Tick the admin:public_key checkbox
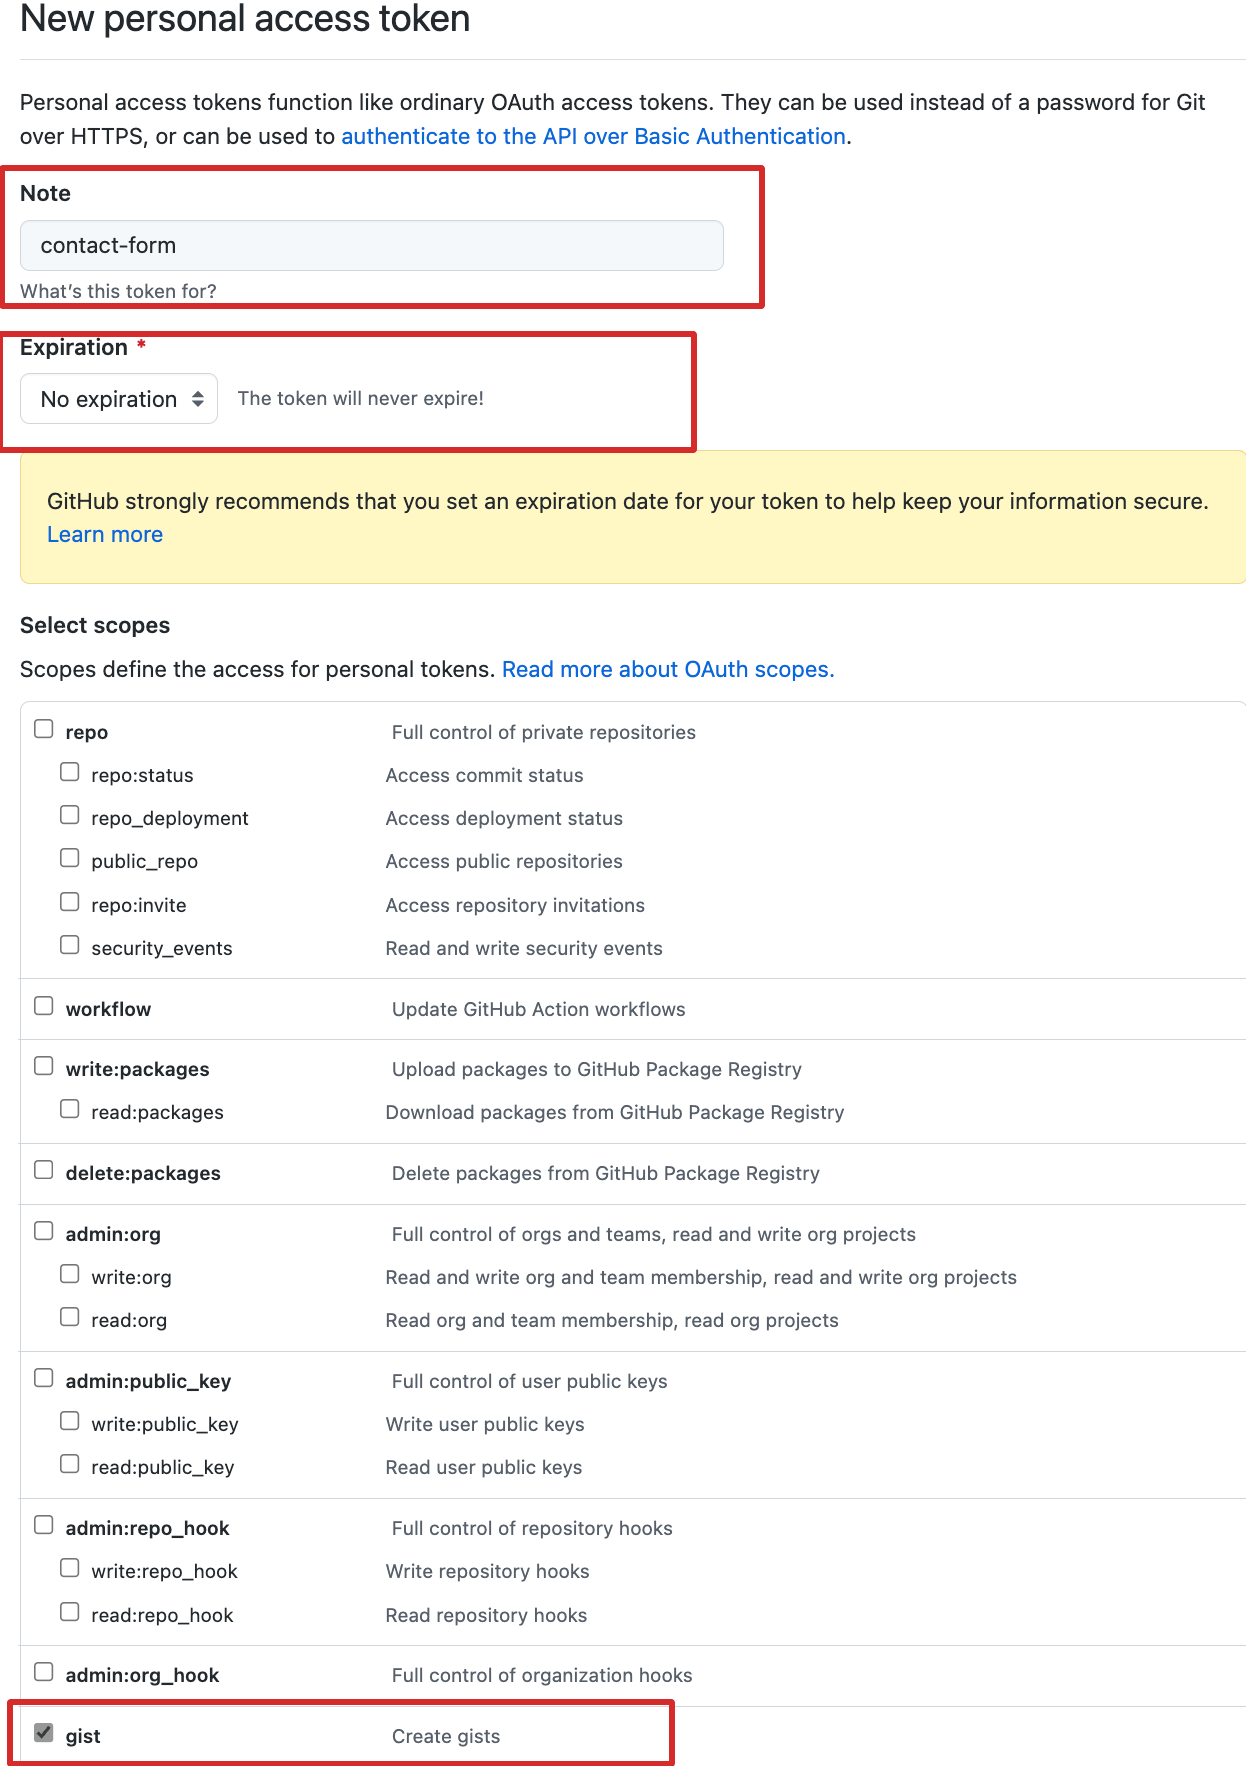 (x=44, y=1378)
